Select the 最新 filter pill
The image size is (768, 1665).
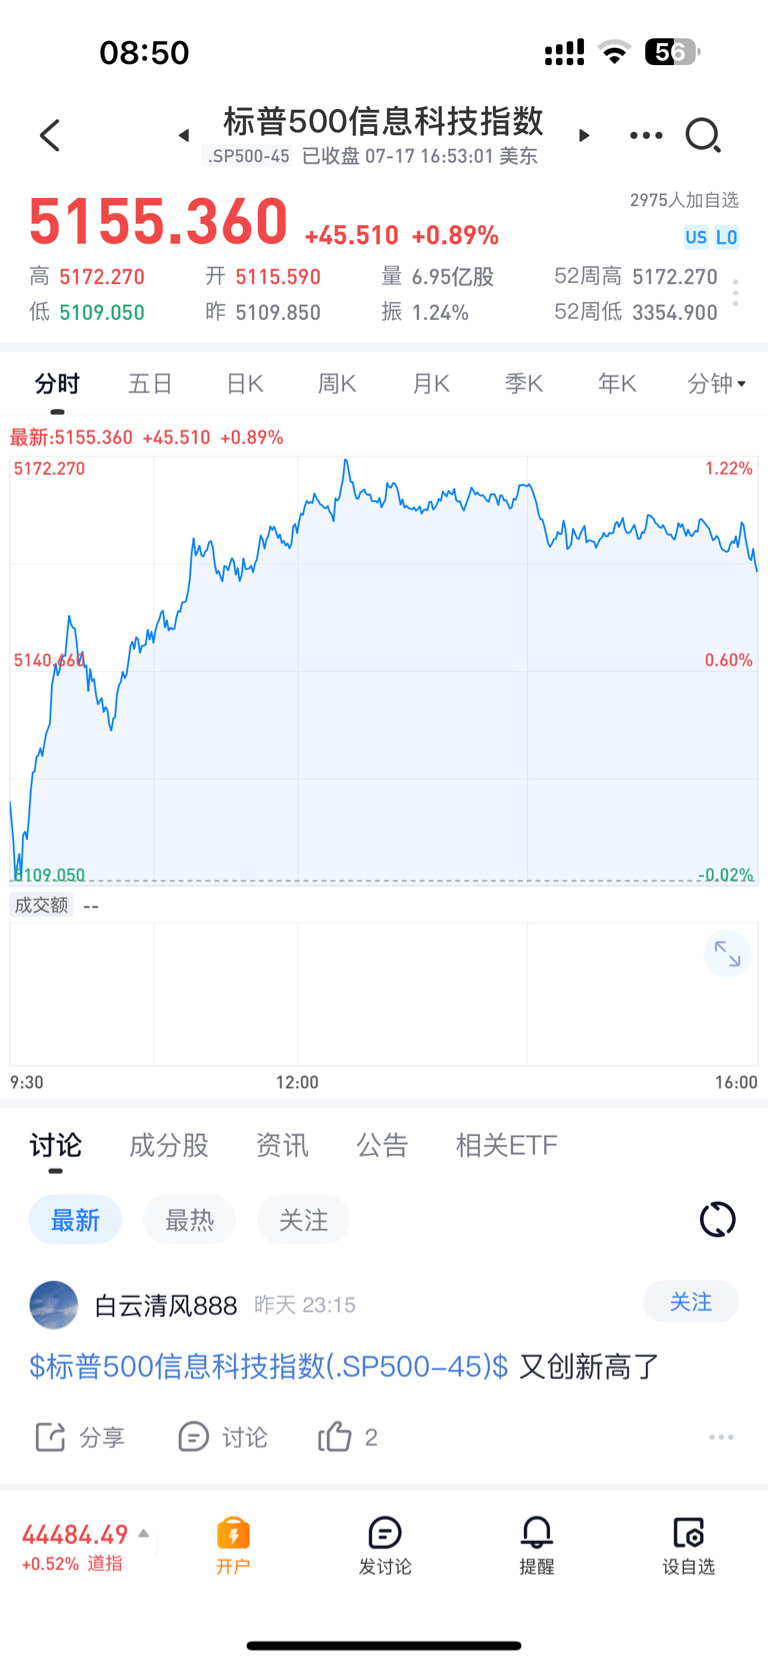click(x=75, y=1220)
